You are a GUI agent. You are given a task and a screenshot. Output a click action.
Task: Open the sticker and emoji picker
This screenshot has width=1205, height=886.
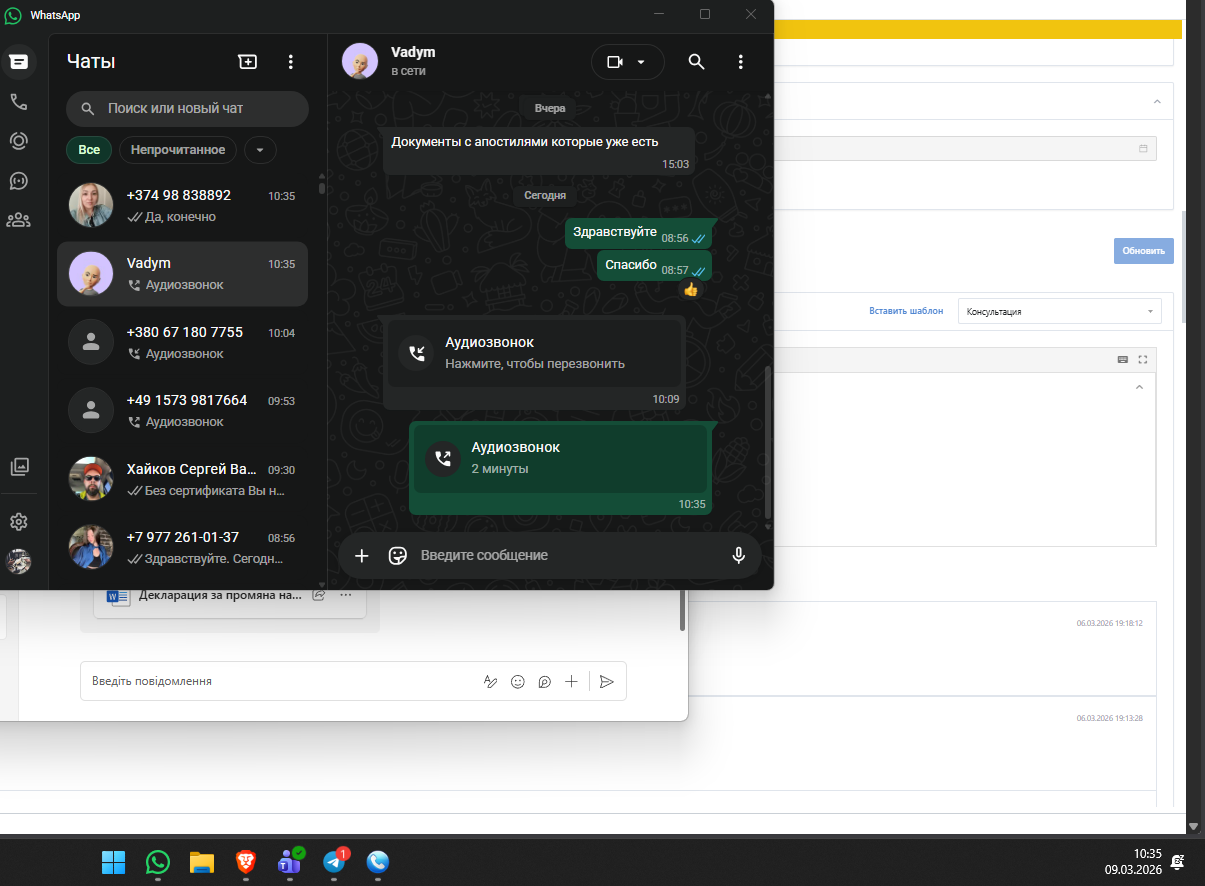pos(398,555)
